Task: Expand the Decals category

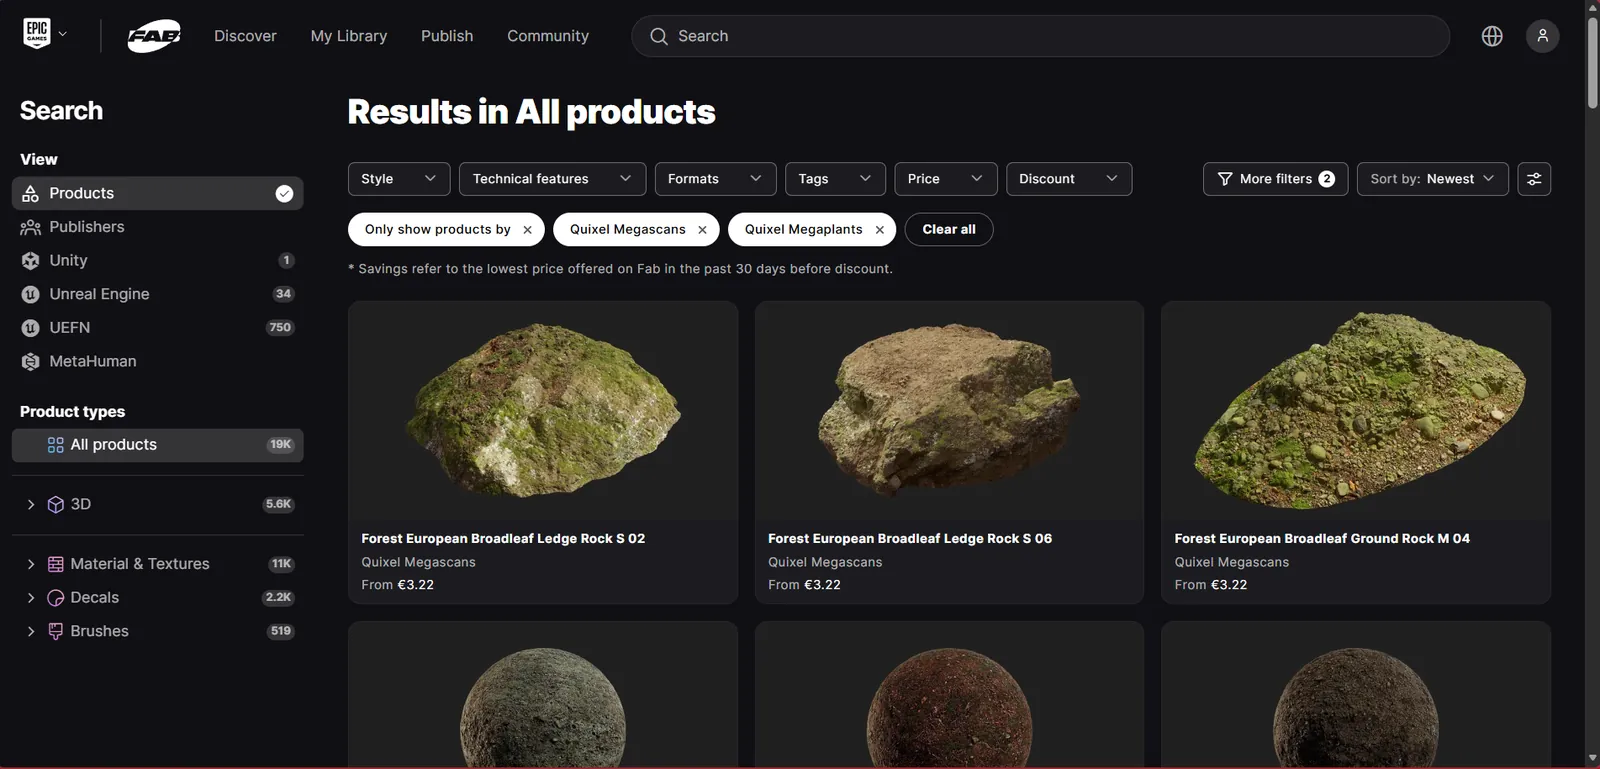Action: point(30,598)
